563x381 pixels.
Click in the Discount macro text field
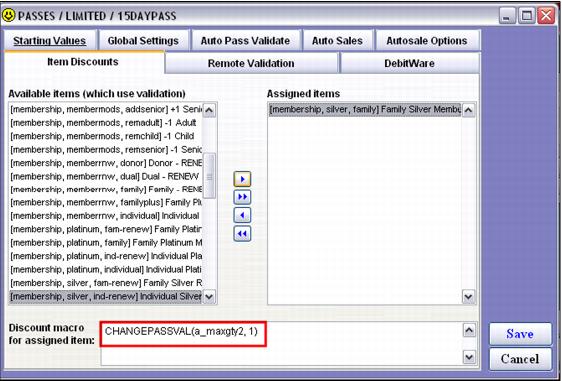click(x=281, y=344)
